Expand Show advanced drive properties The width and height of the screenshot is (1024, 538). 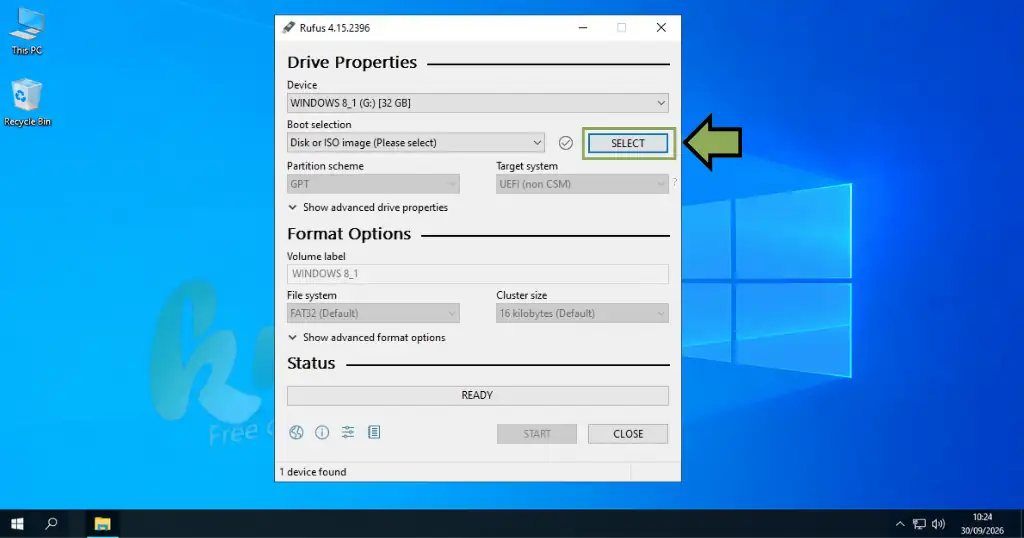coord(368,208)
